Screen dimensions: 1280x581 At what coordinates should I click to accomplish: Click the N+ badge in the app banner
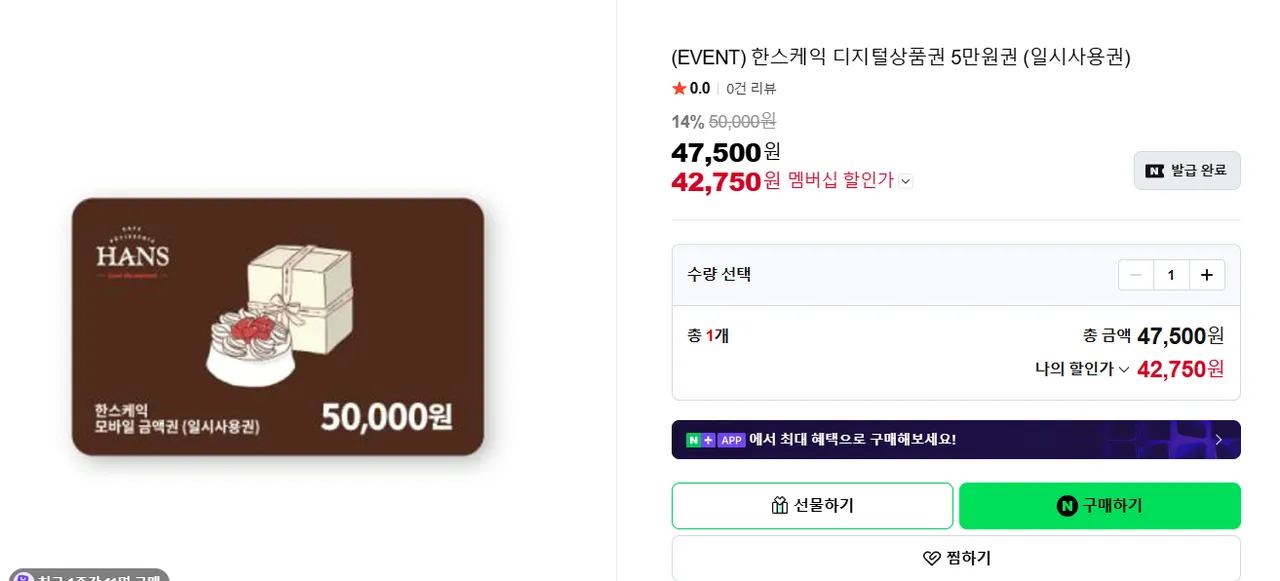pyautogui.click(x=700, y=440)
